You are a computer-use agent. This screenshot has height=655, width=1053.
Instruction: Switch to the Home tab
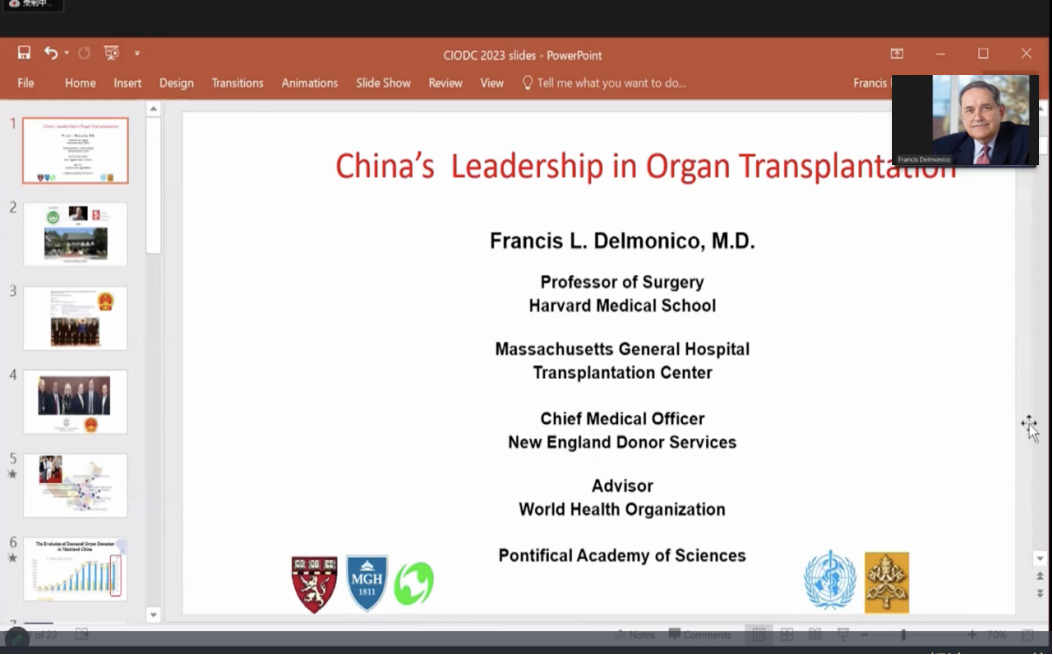tap(80, 83)
